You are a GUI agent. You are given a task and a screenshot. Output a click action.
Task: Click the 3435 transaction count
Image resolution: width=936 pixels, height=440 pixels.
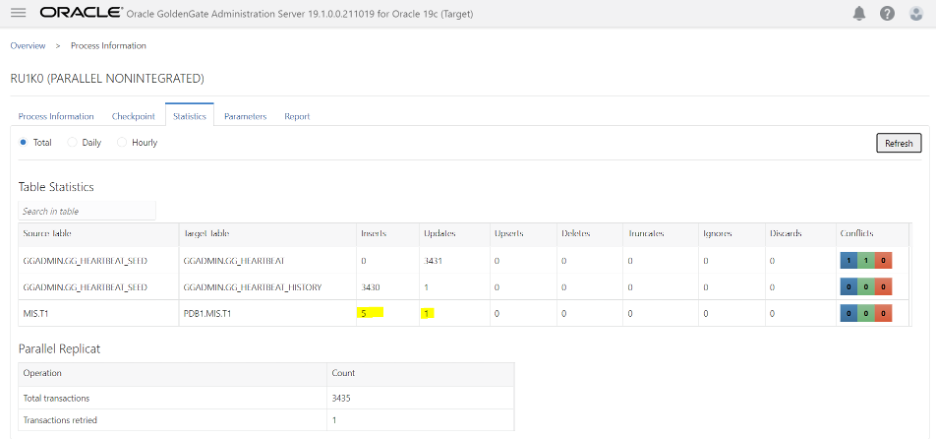click(x=341, y=398)
